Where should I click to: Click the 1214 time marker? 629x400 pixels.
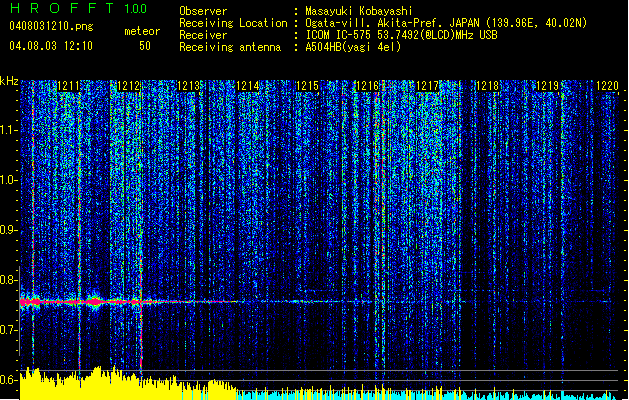248,86
